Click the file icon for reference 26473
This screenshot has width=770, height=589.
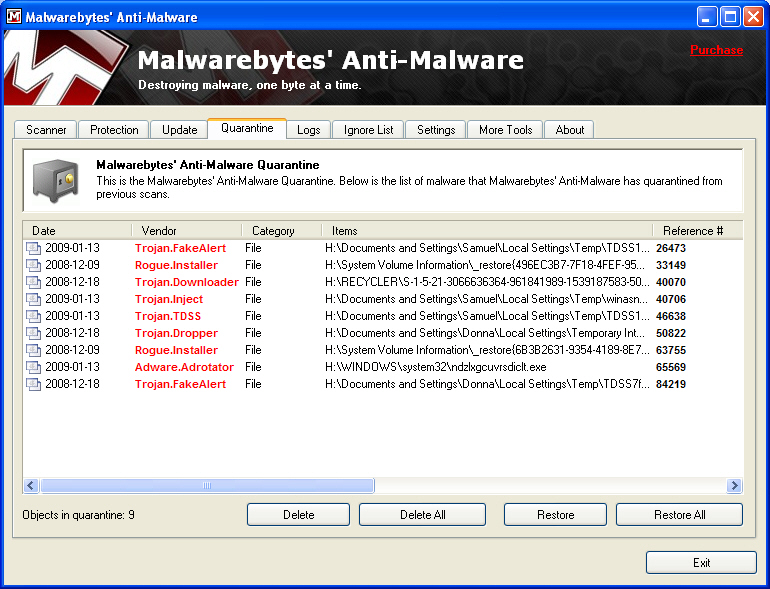(33, 249)
